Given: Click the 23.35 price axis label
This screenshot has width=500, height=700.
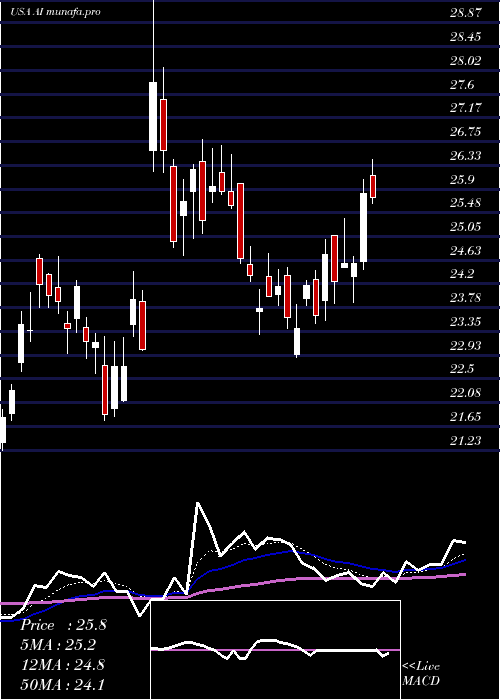Looking at the screenshot, I should point(466,322).
